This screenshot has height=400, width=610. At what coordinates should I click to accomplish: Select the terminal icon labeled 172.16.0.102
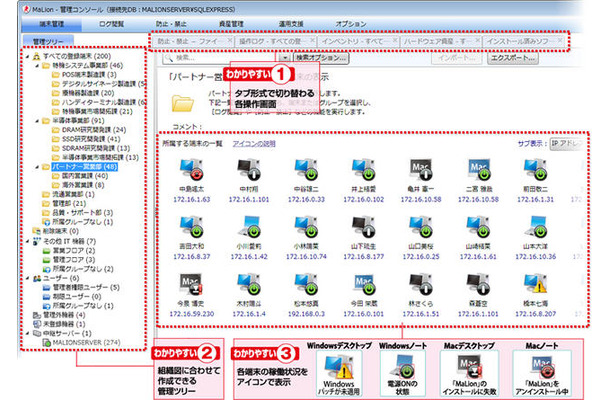[x=363, y=169]
